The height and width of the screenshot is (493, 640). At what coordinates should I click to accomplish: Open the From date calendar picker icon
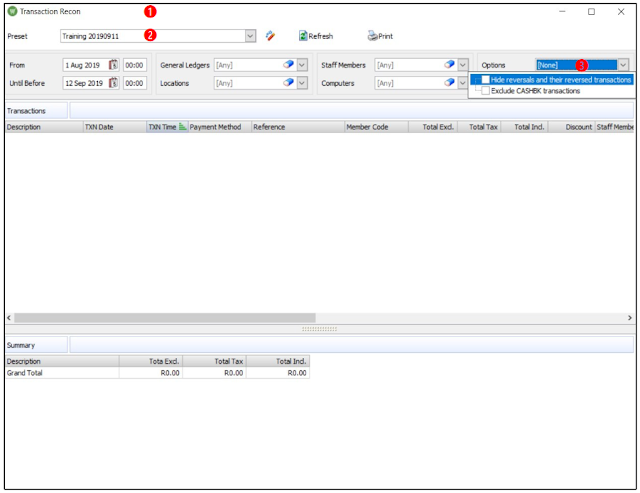[113, 65]
